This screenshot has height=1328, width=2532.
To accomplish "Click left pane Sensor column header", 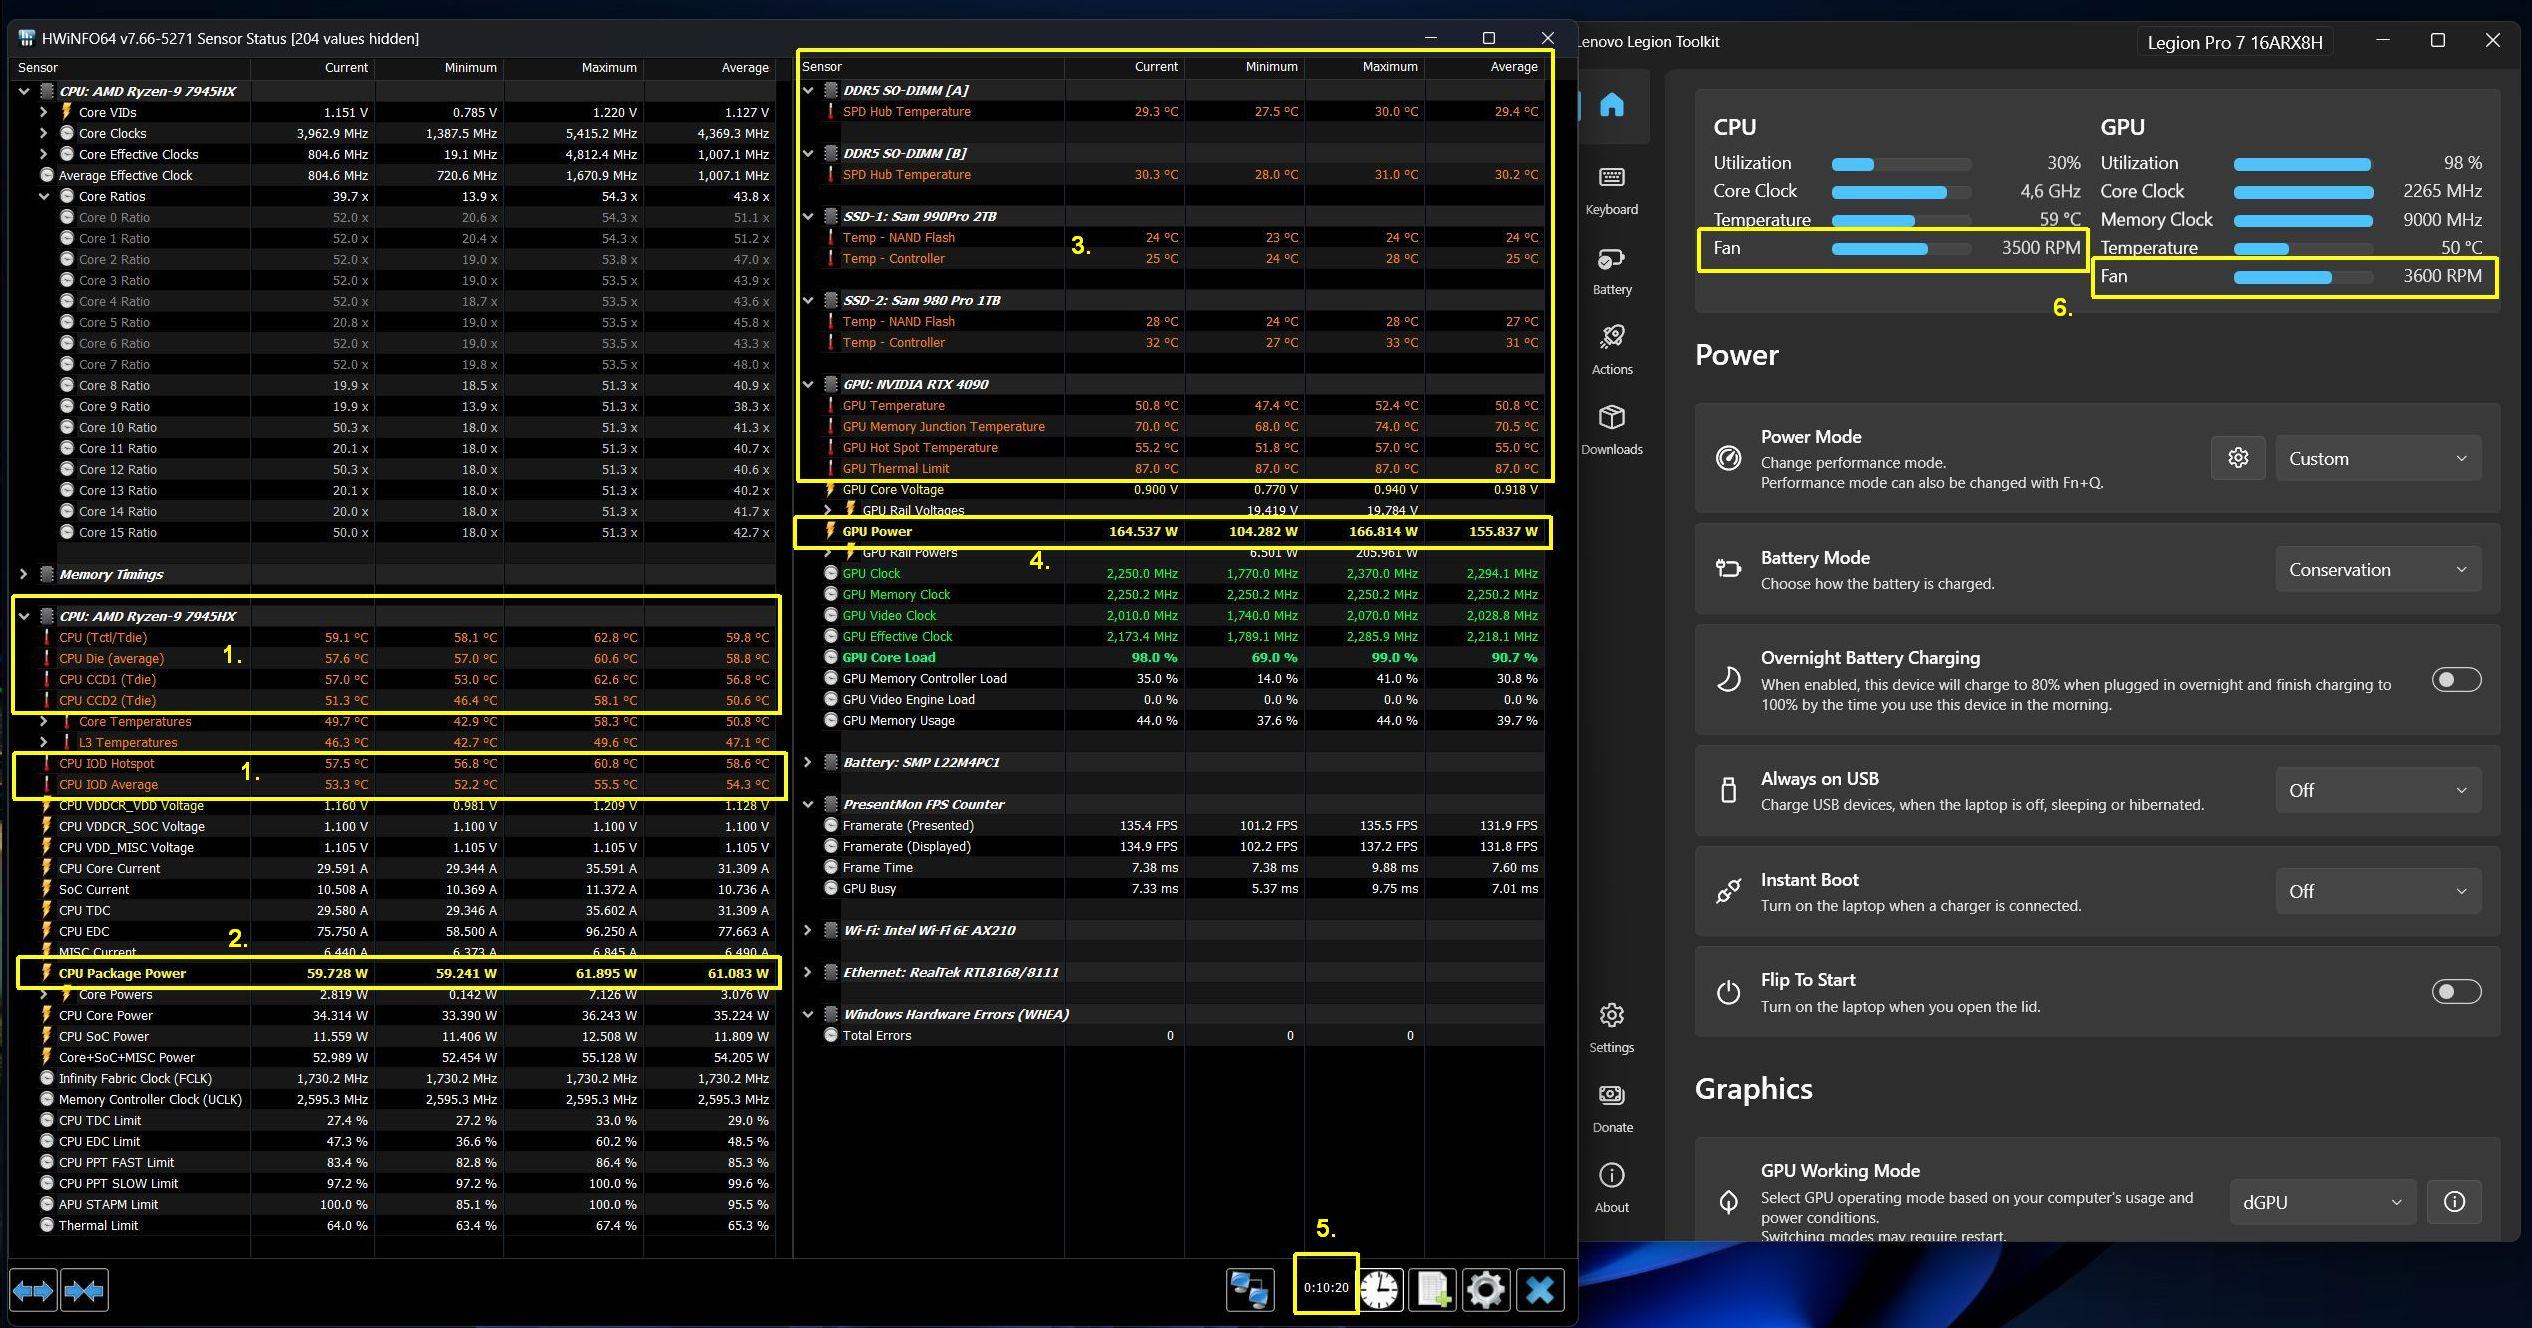I will [130, 67].
